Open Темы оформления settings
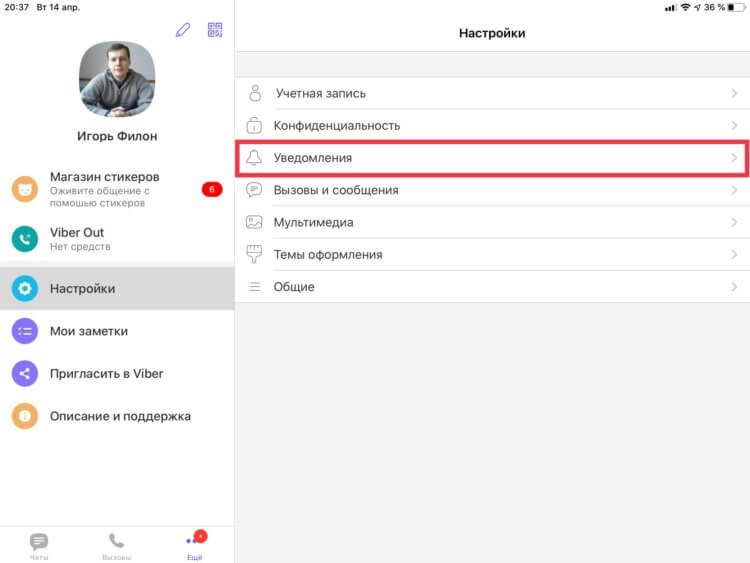 (492, 254)
